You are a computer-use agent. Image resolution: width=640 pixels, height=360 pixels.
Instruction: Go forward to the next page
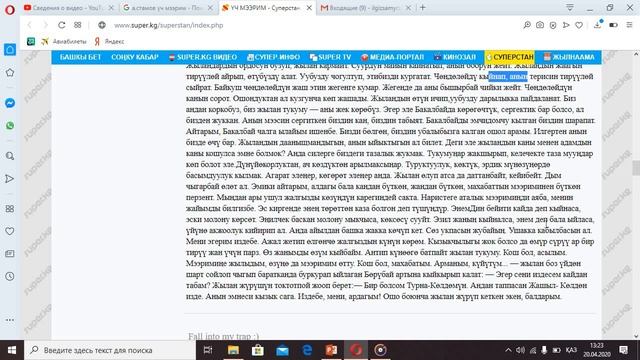45,25
